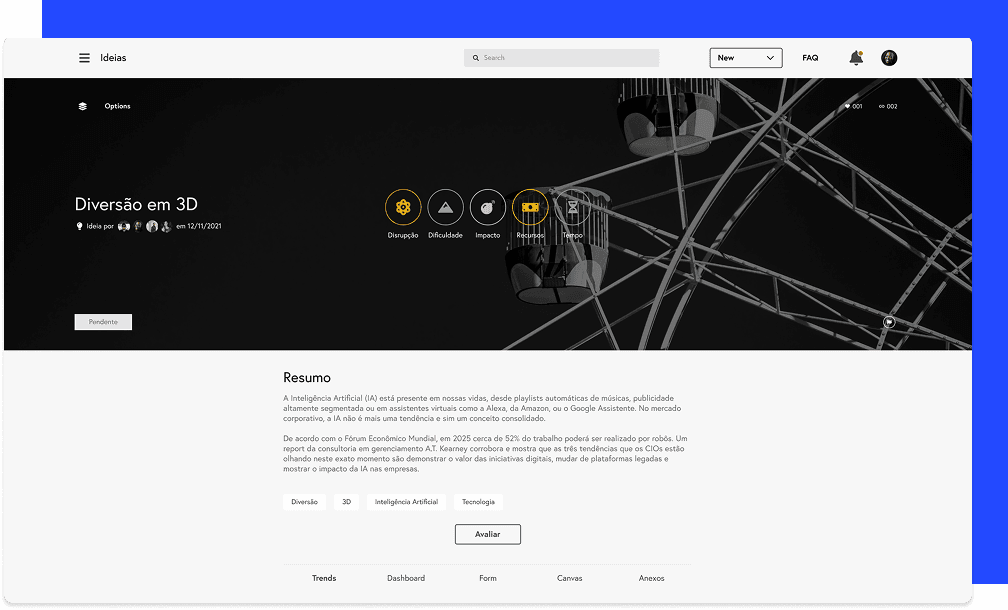The image size is (1008, 610).
Task: Click the Inteligência Artificial tag
Action: click(x=406, y=502)
